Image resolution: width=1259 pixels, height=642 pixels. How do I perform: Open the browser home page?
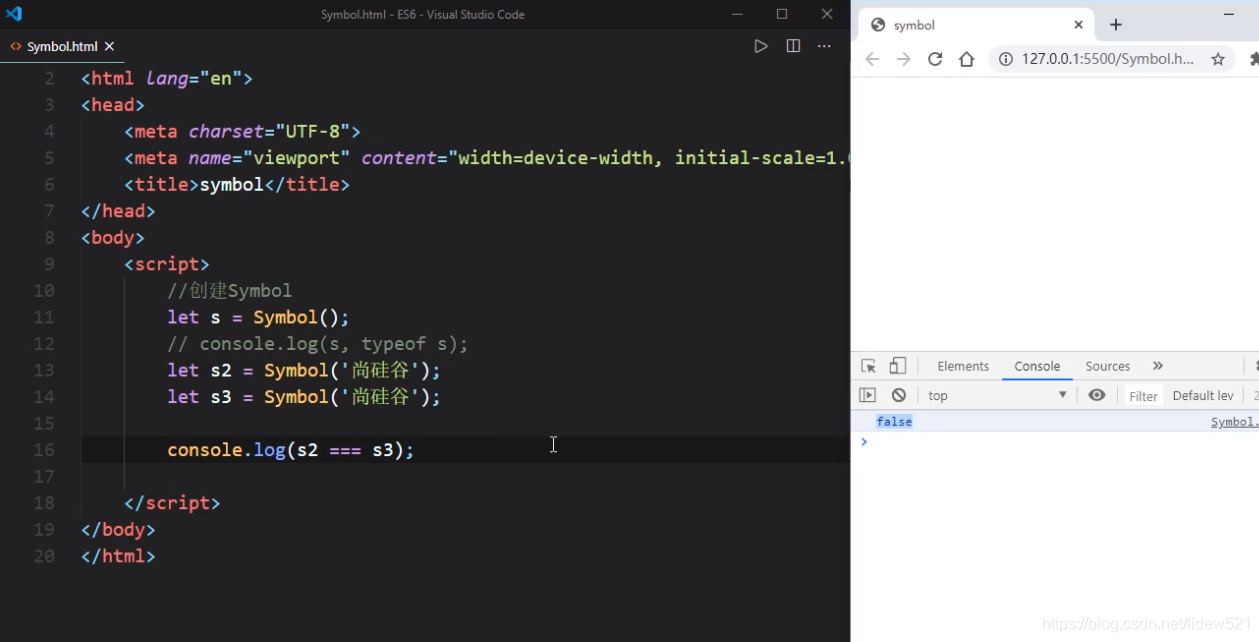(966, 59)
